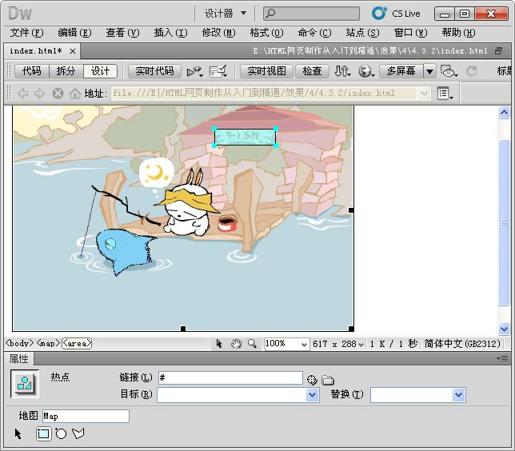The image size is (515, 451).
Task: Open the visual aids eye icon
Action: click(448, 71)
